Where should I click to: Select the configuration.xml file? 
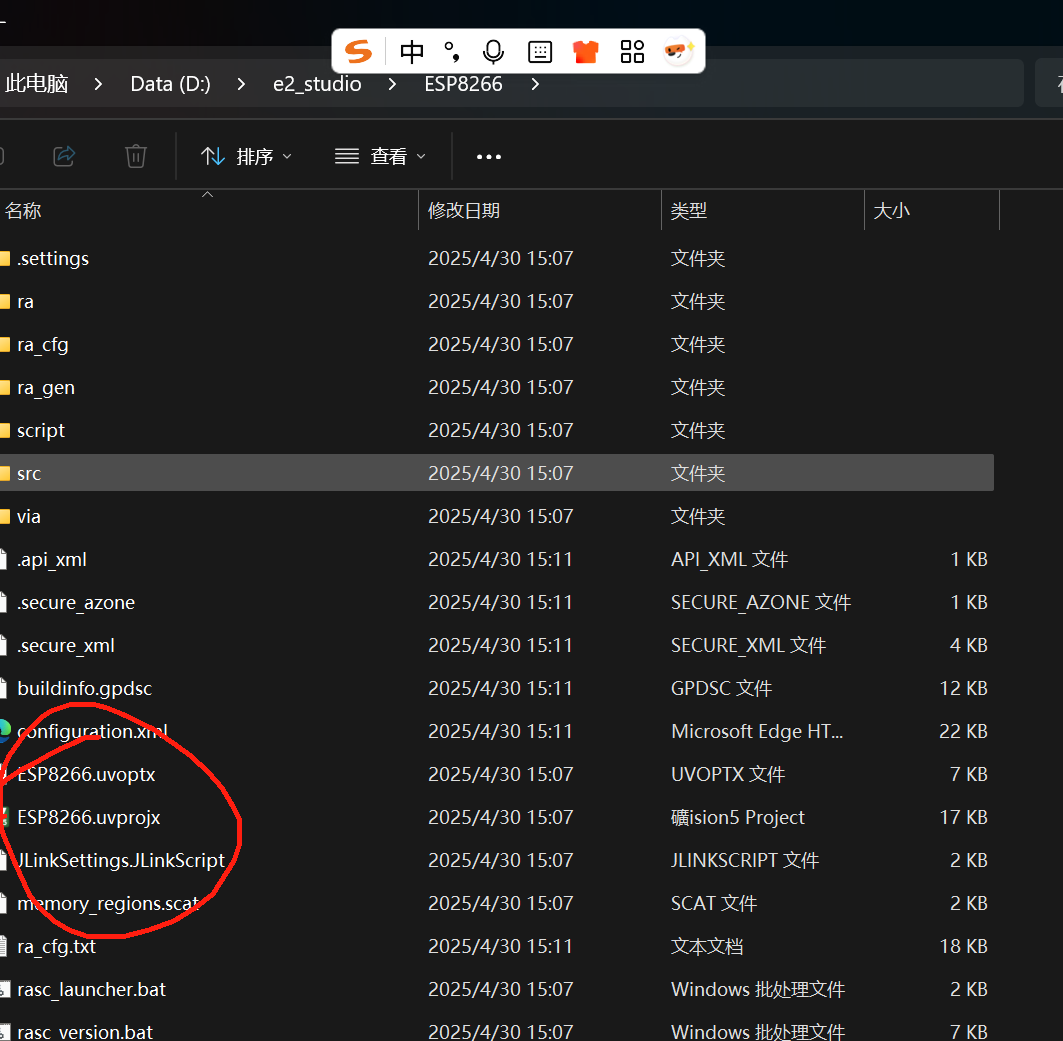point(92,731)
